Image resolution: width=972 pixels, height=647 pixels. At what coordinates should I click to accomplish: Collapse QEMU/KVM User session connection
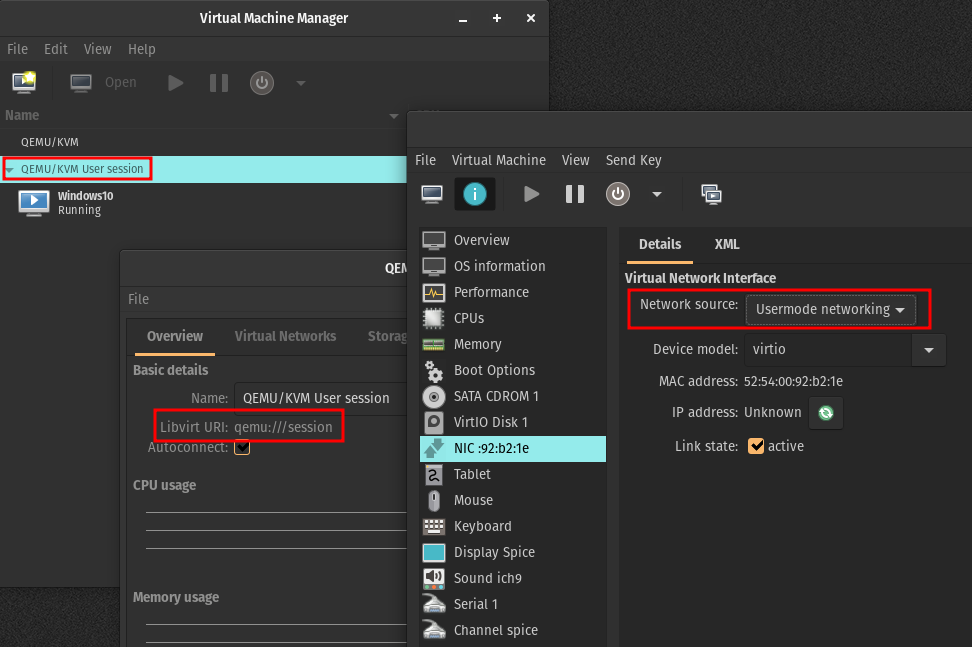[9, 169]
